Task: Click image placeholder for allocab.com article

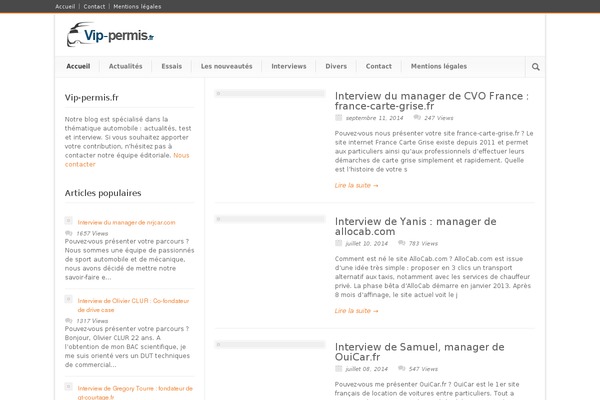Action: tap(270, 219)
